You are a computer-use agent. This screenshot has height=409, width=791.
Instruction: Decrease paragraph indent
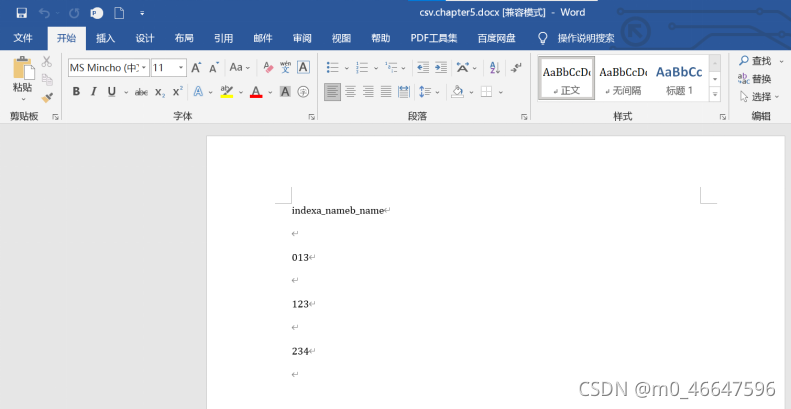click(x=423, y=68)
